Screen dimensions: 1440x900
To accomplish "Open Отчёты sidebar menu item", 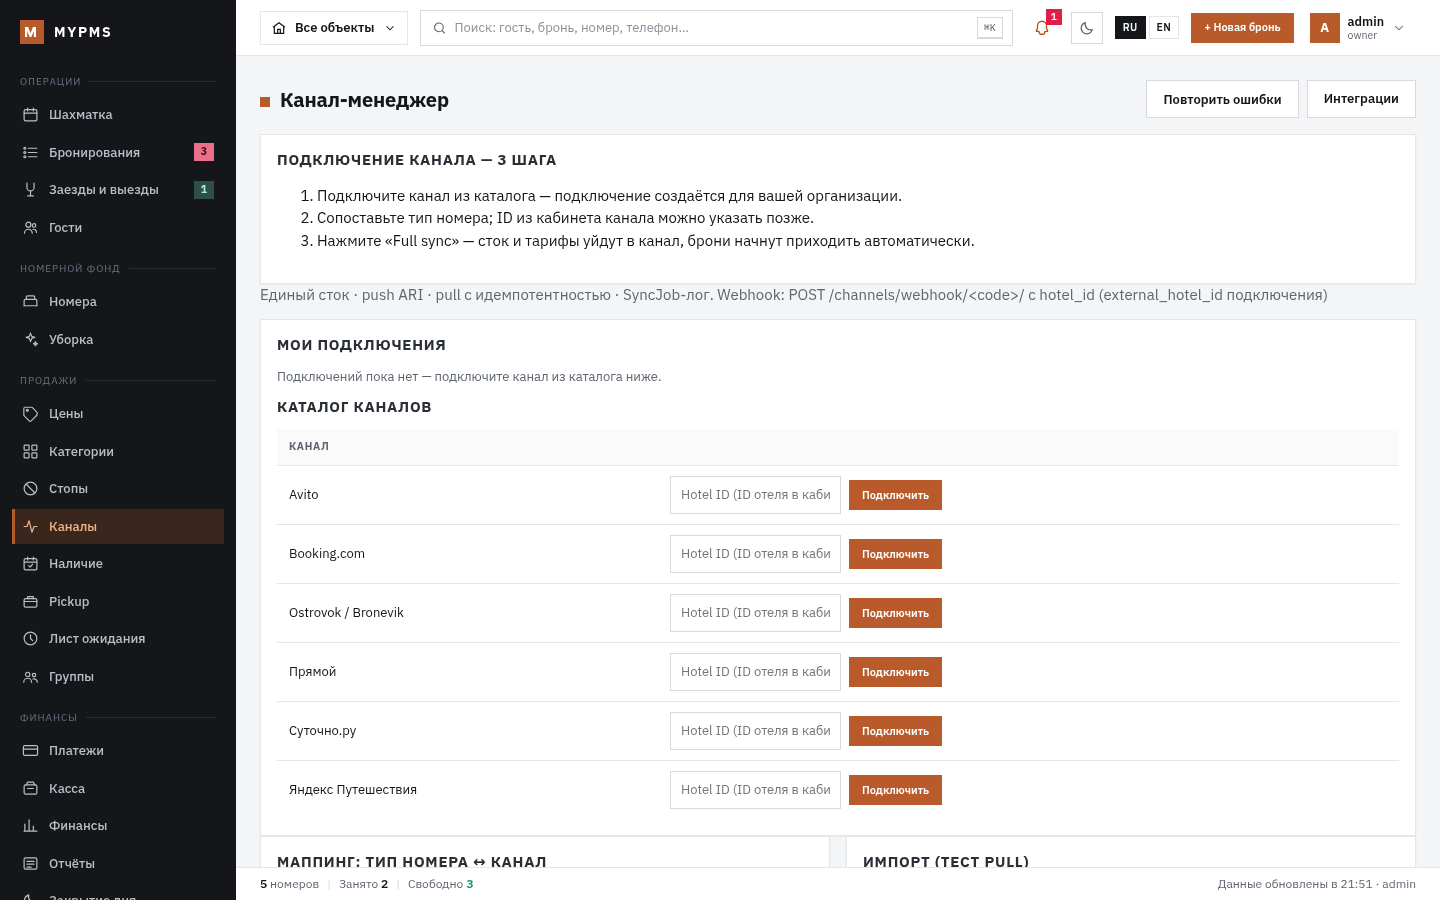I will click(118, 864).
